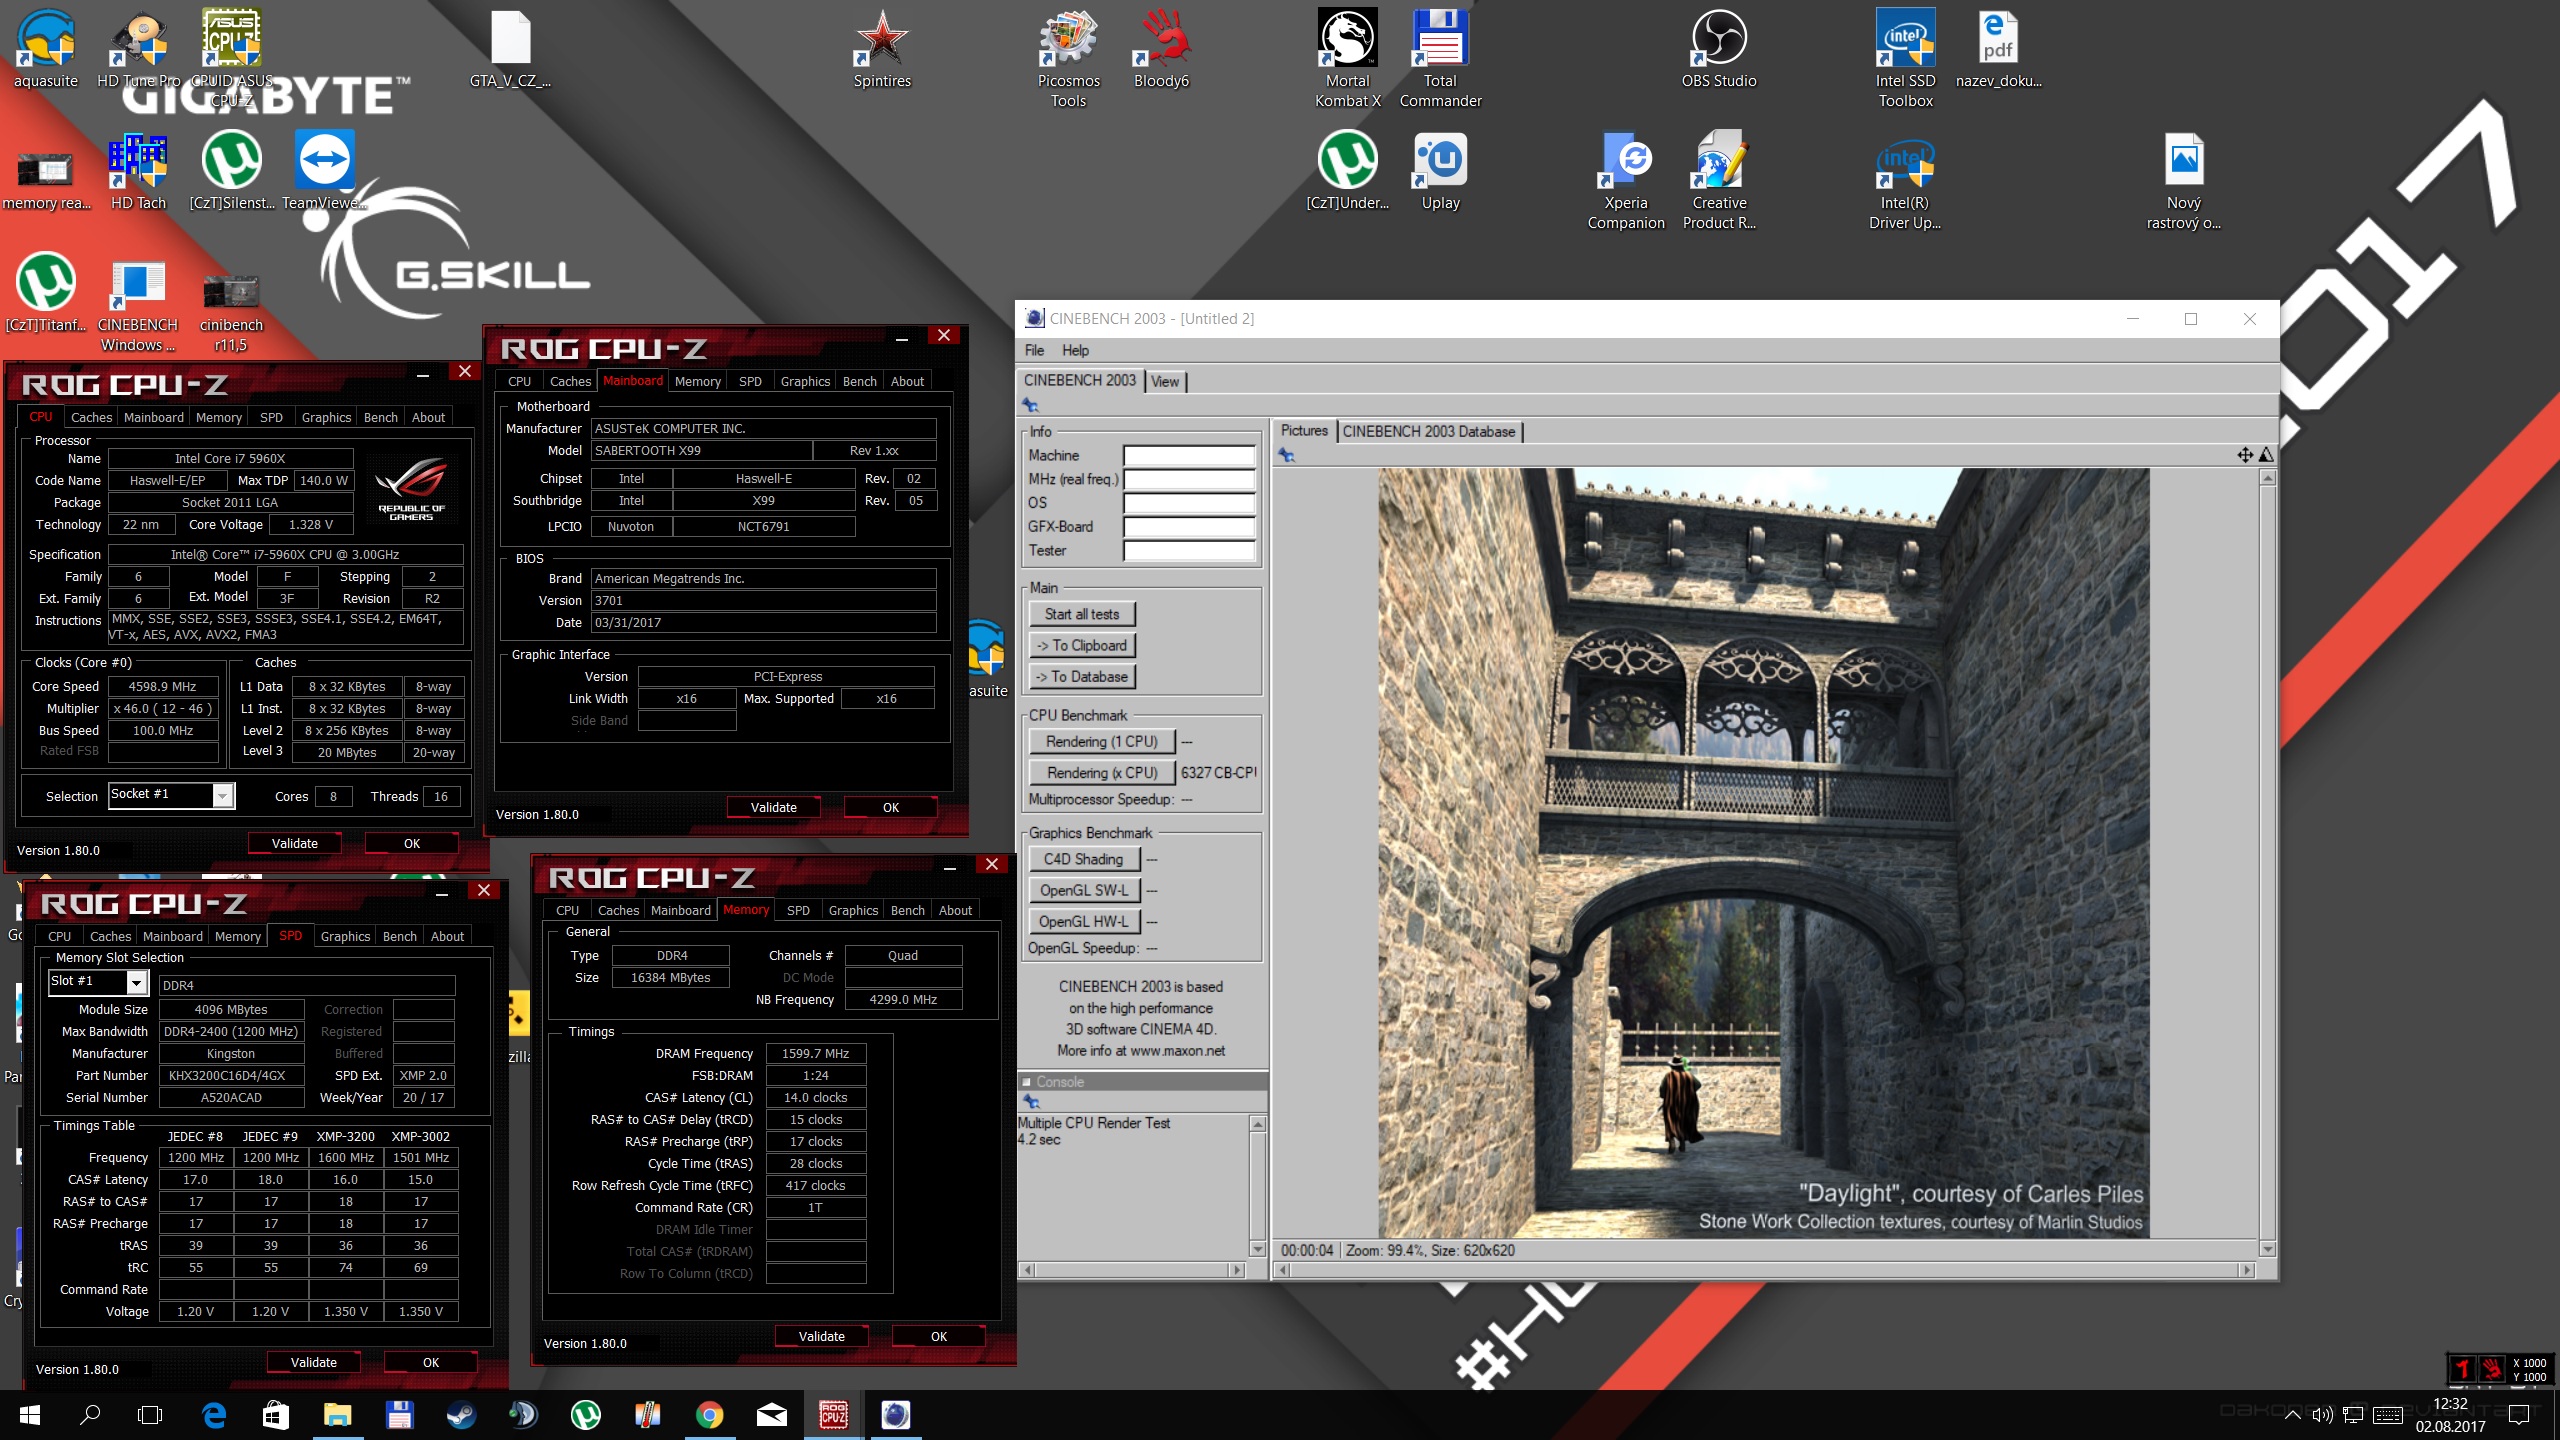Click To Database button
Image resolution: width=2560 pixels, height=1440 pixels.
tap(1082, 676)
